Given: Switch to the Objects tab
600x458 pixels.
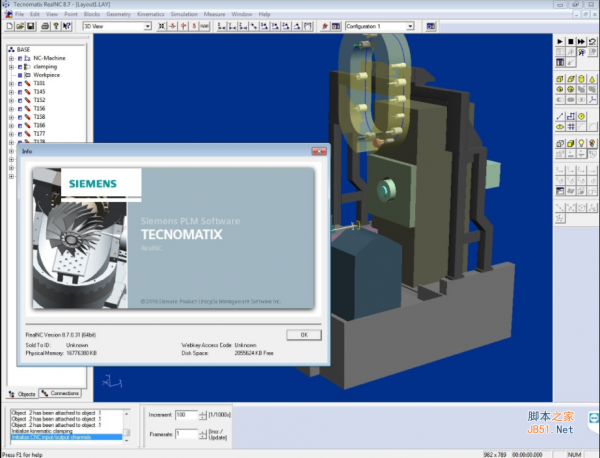Looking at the screenshot, I should pyautogui.click(x=22, y=394).
